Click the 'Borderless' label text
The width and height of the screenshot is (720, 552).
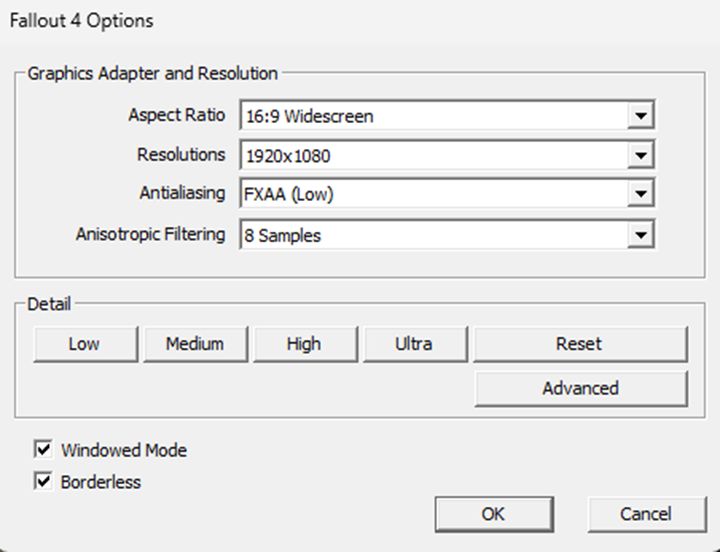pos(101,482)
